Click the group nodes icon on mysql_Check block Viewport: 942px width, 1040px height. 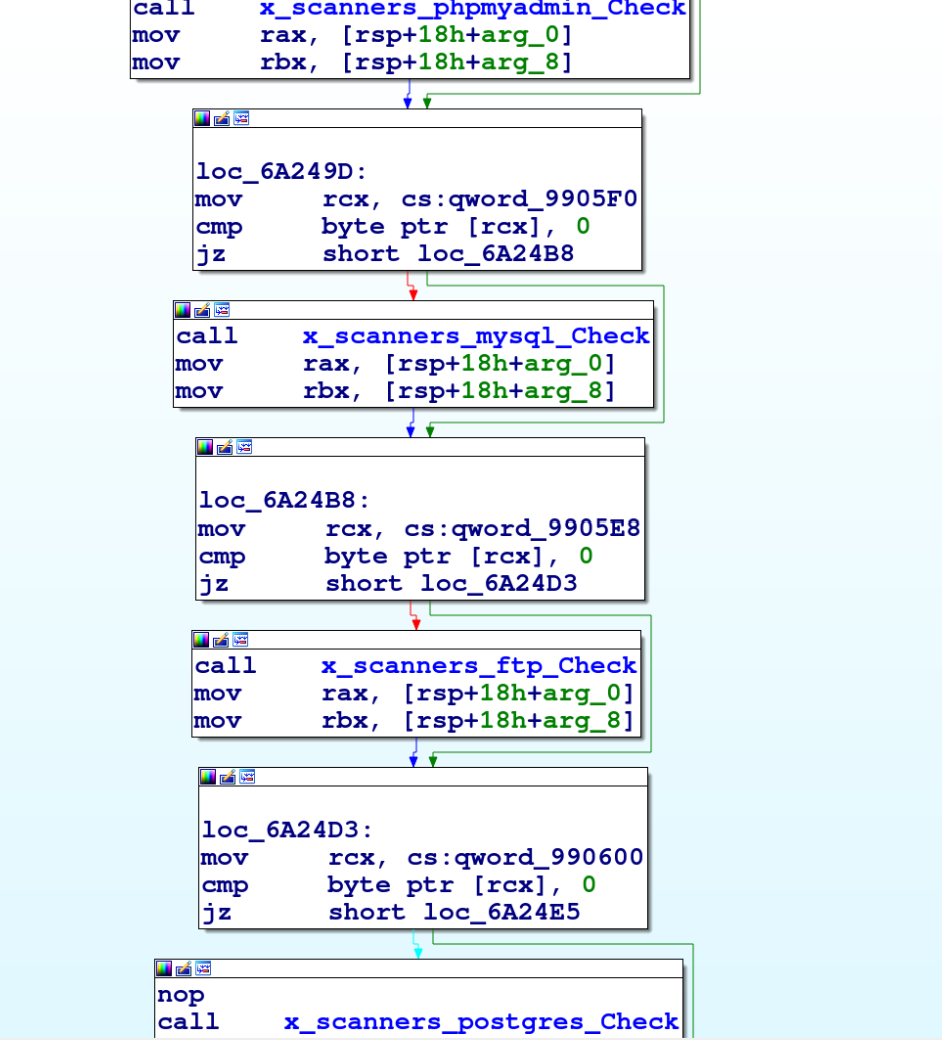pyautogui.click(x=221, y=310)
